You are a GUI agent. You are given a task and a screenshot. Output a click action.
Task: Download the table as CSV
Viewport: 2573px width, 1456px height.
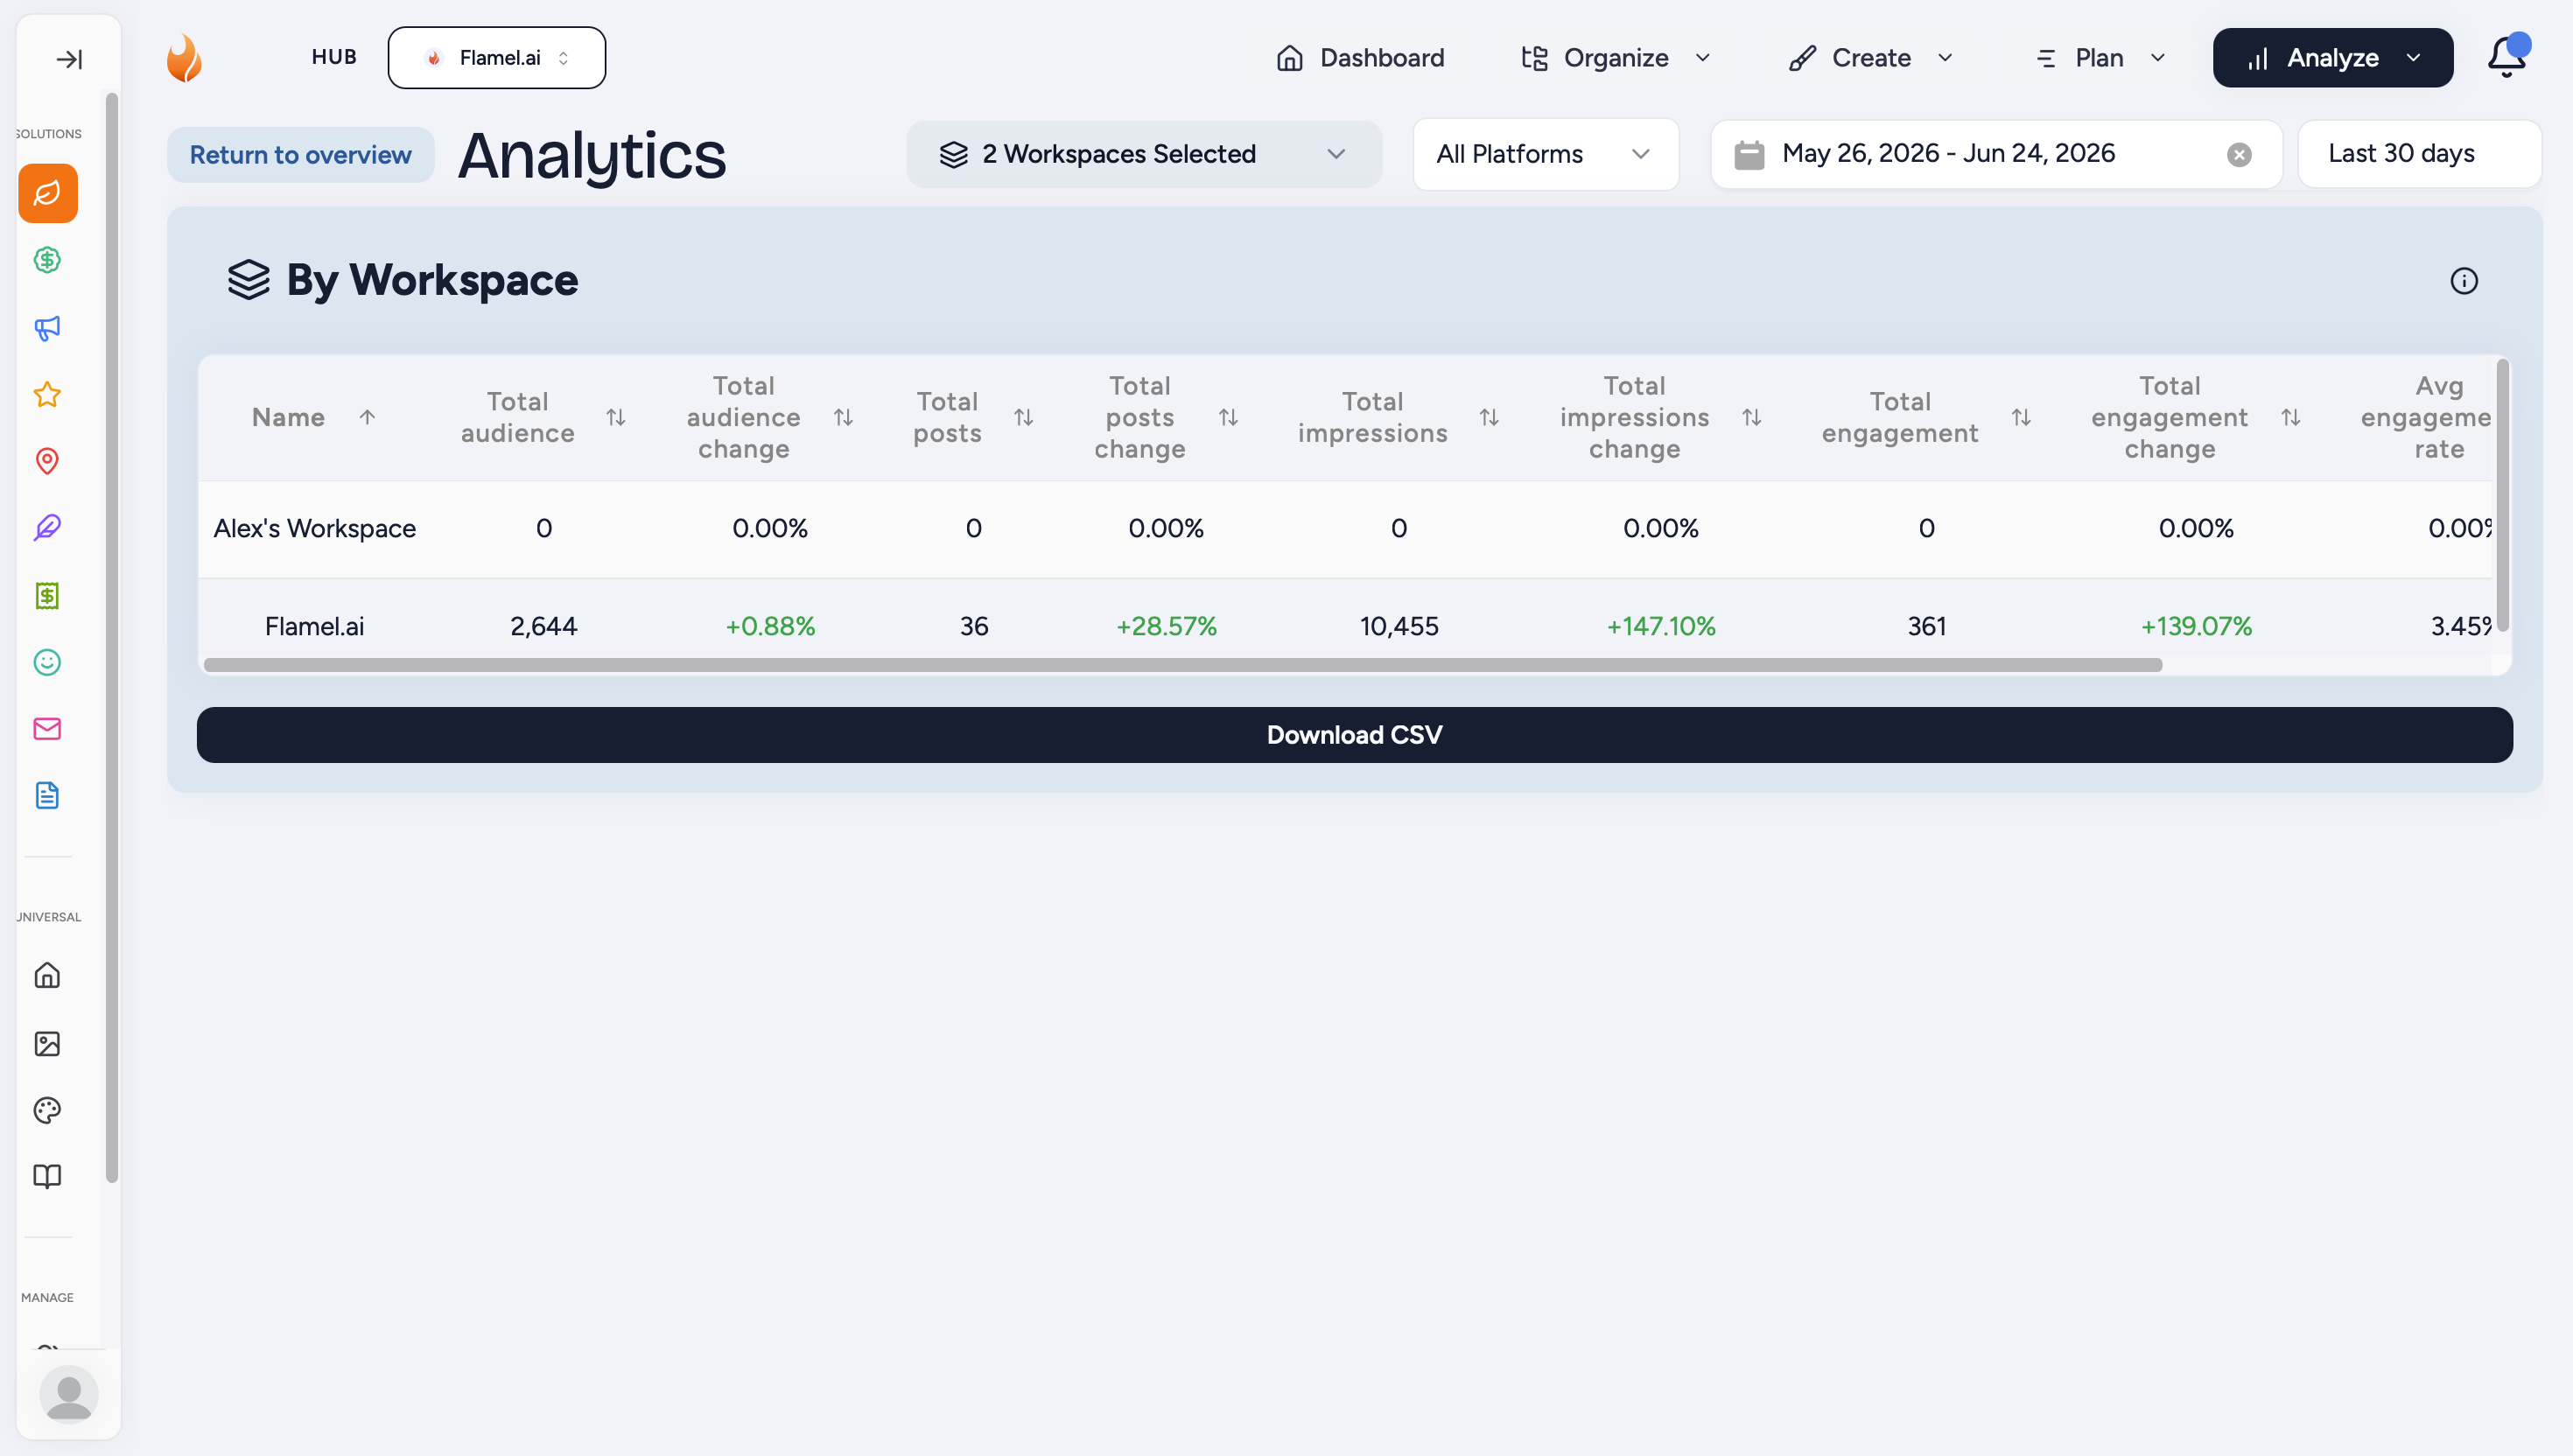pyautogui.click(x=1354, y=735)
